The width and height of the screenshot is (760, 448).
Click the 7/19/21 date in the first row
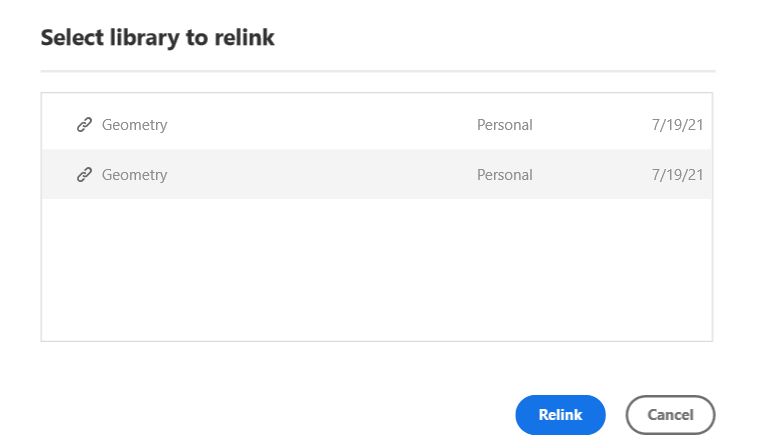coord(677,125)
